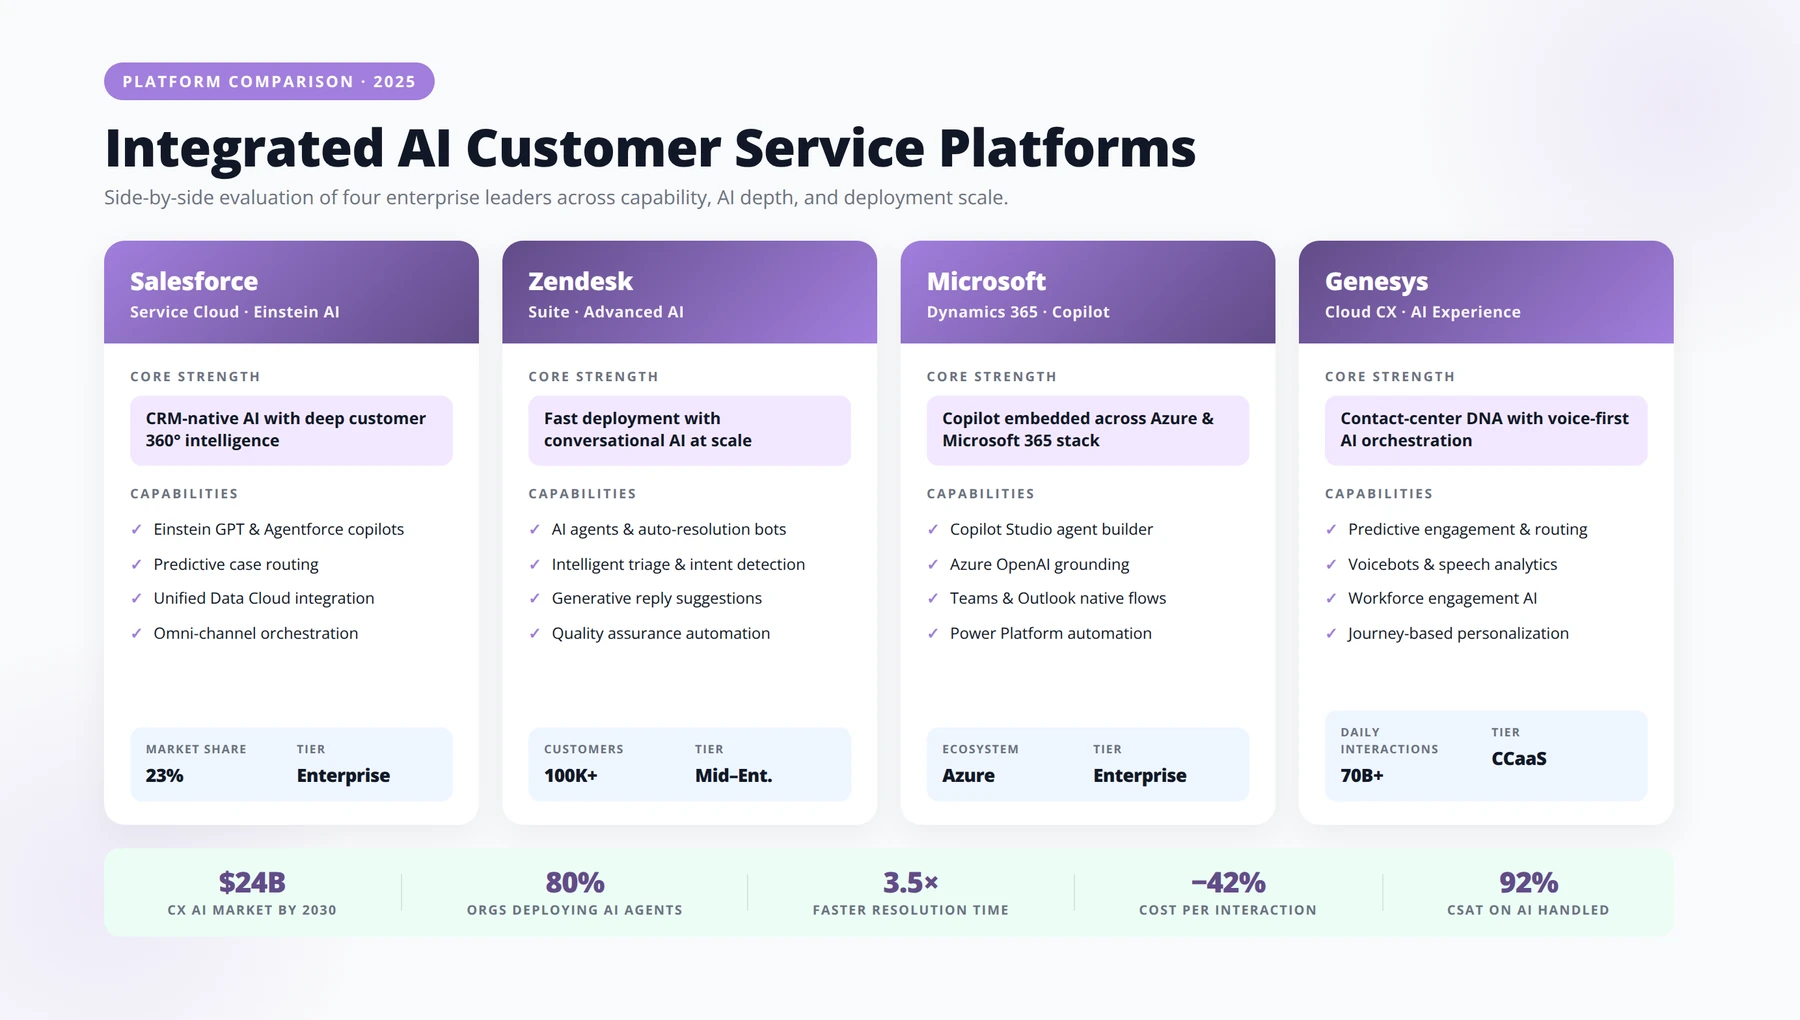Click the 92% CSAT on AI handled stat
The height and width of the screenshot is (1020, 1800).
point(1528,893)
